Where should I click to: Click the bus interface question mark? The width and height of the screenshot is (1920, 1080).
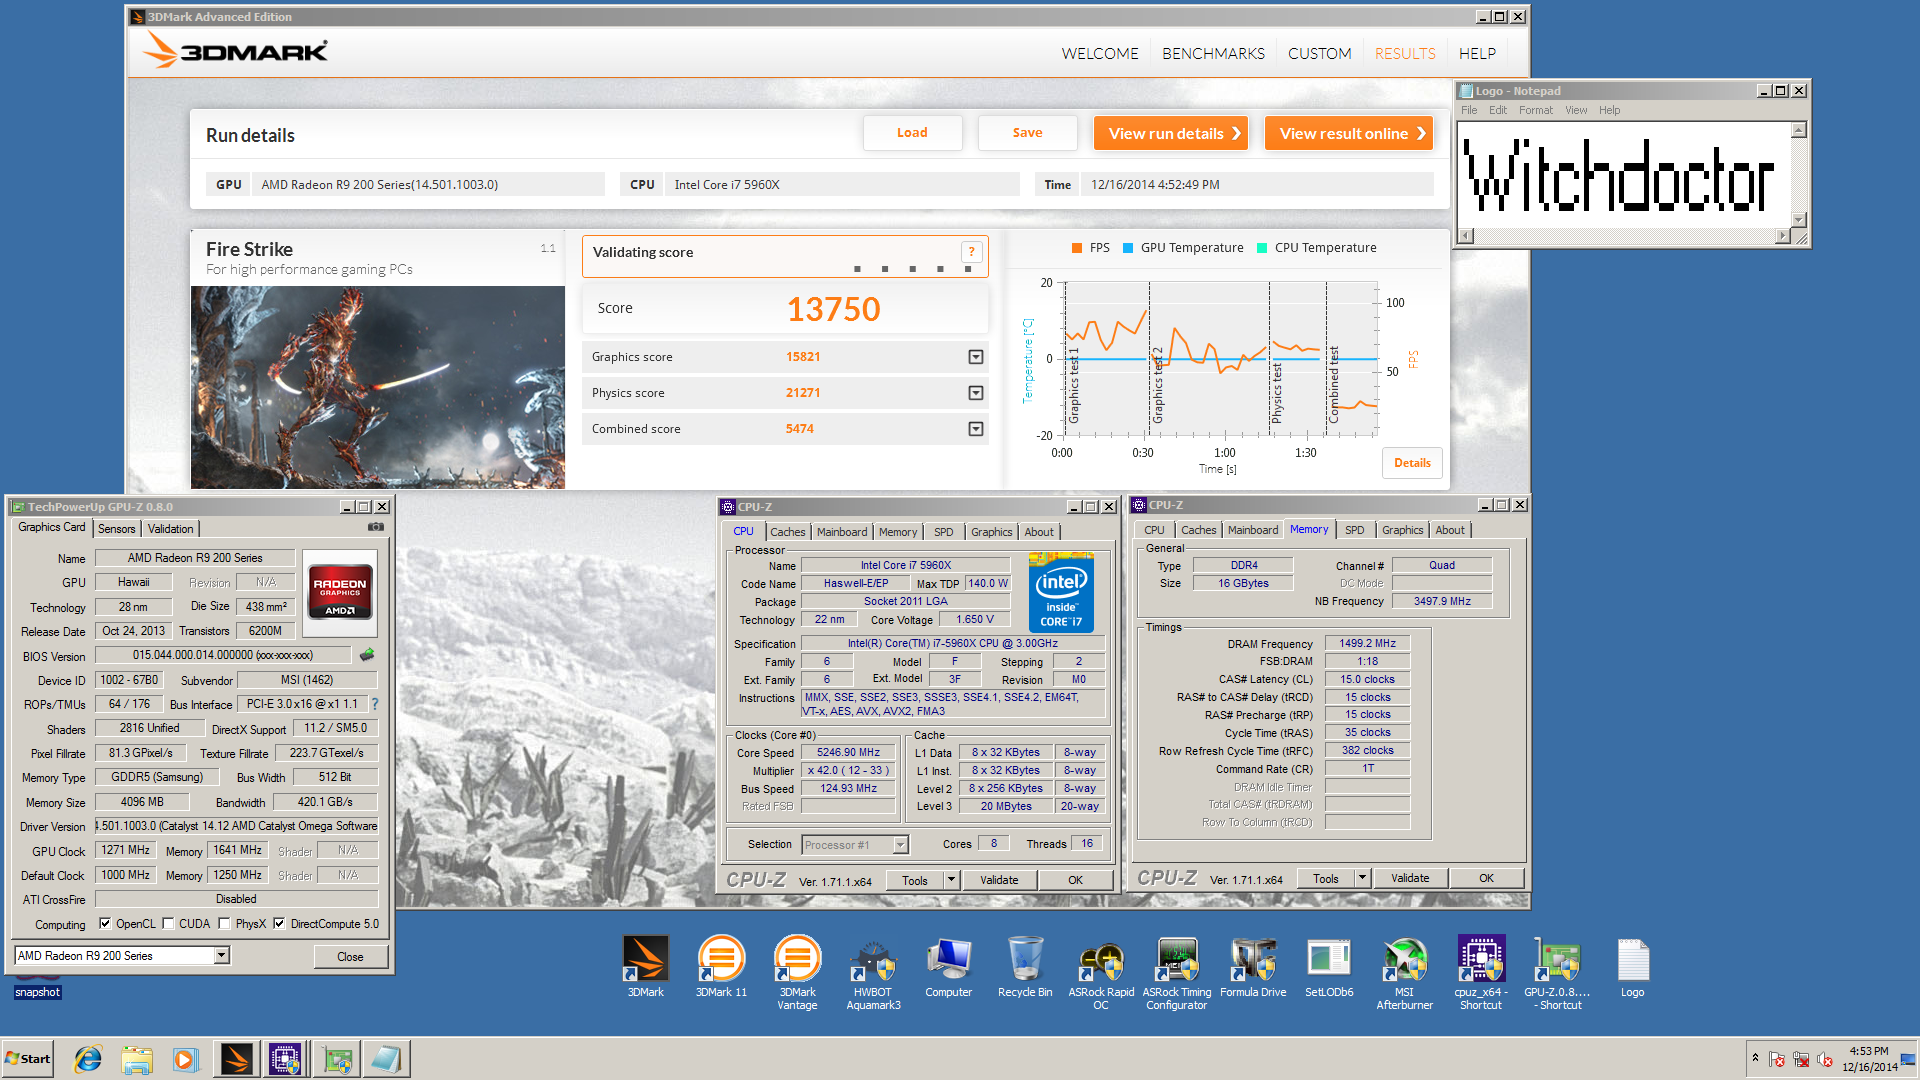[375, 704]
